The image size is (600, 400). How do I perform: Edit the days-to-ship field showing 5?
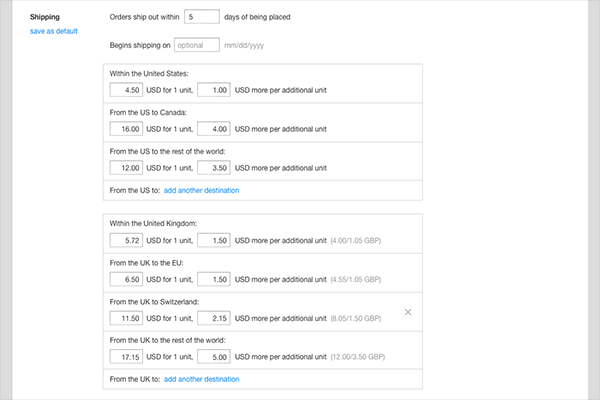click(202, 17)
